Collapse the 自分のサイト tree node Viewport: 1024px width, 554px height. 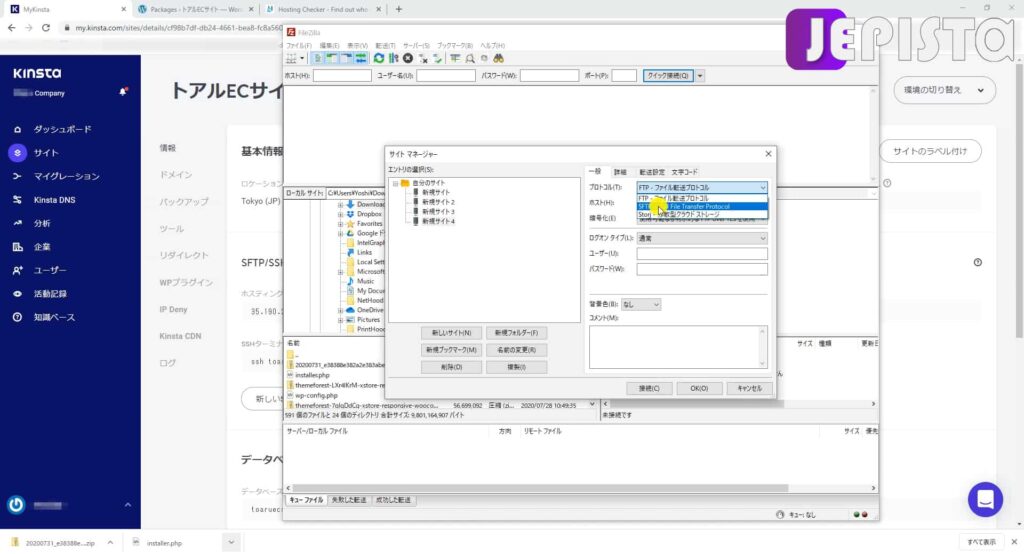(x=395, y=184)
